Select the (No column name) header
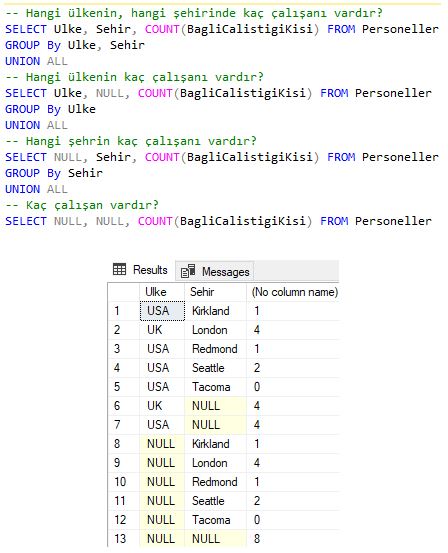 [294, 292]
